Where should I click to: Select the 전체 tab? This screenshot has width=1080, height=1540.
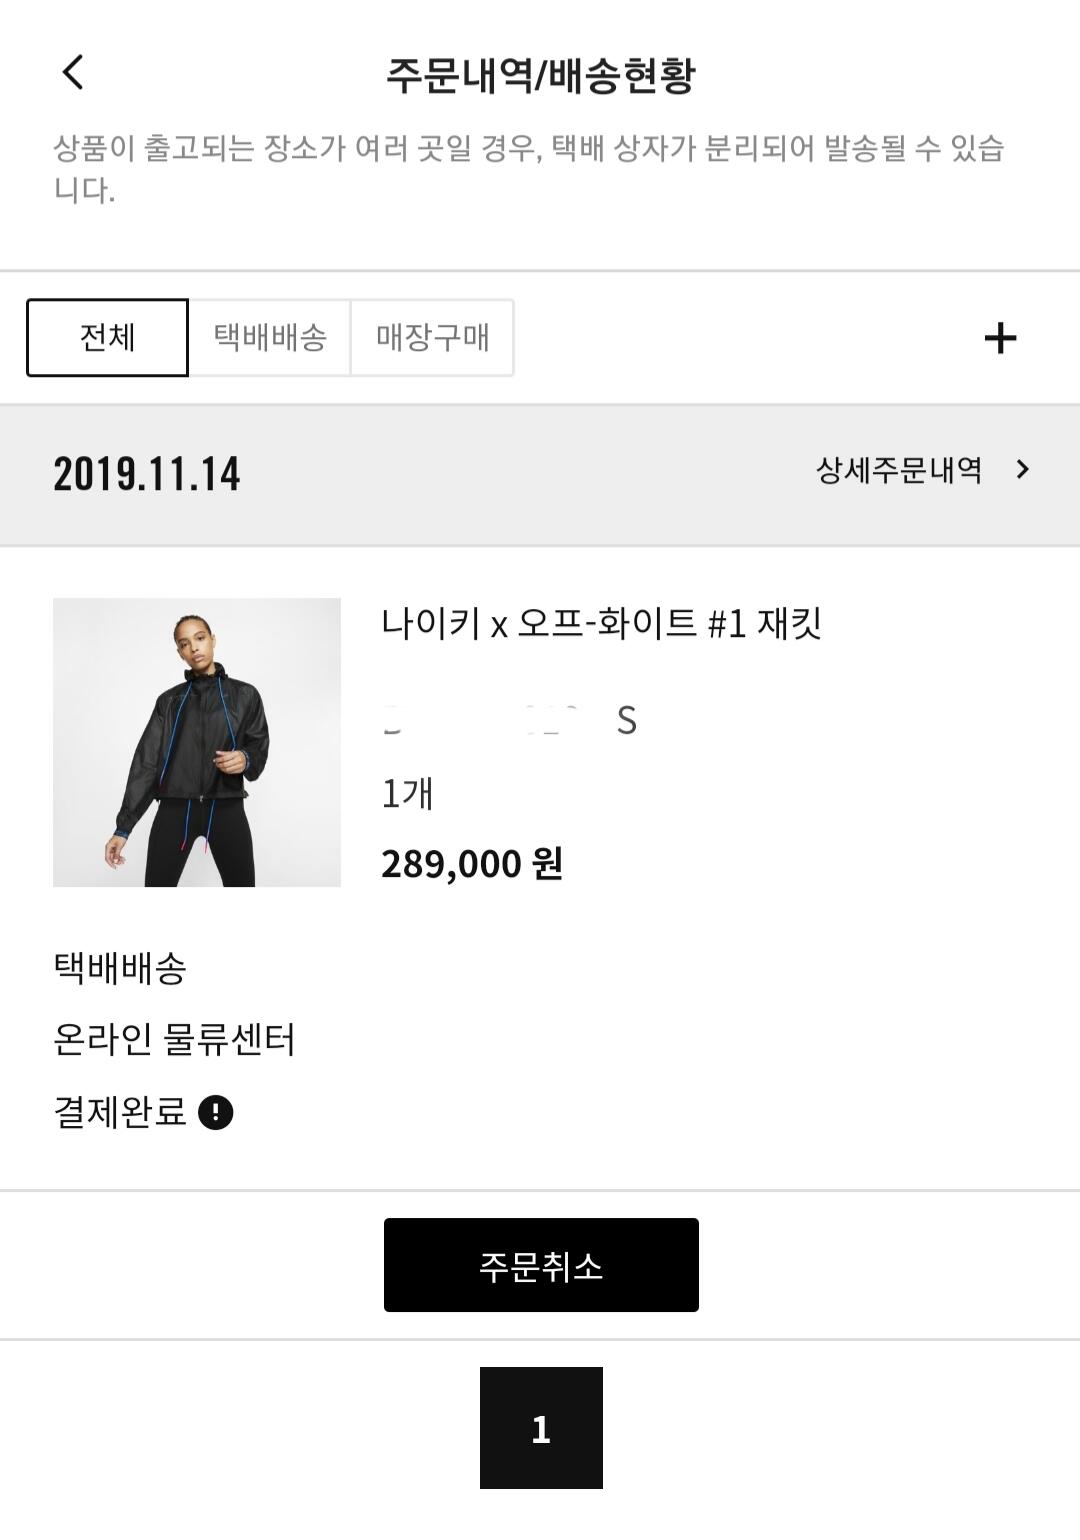click(107, 338)
